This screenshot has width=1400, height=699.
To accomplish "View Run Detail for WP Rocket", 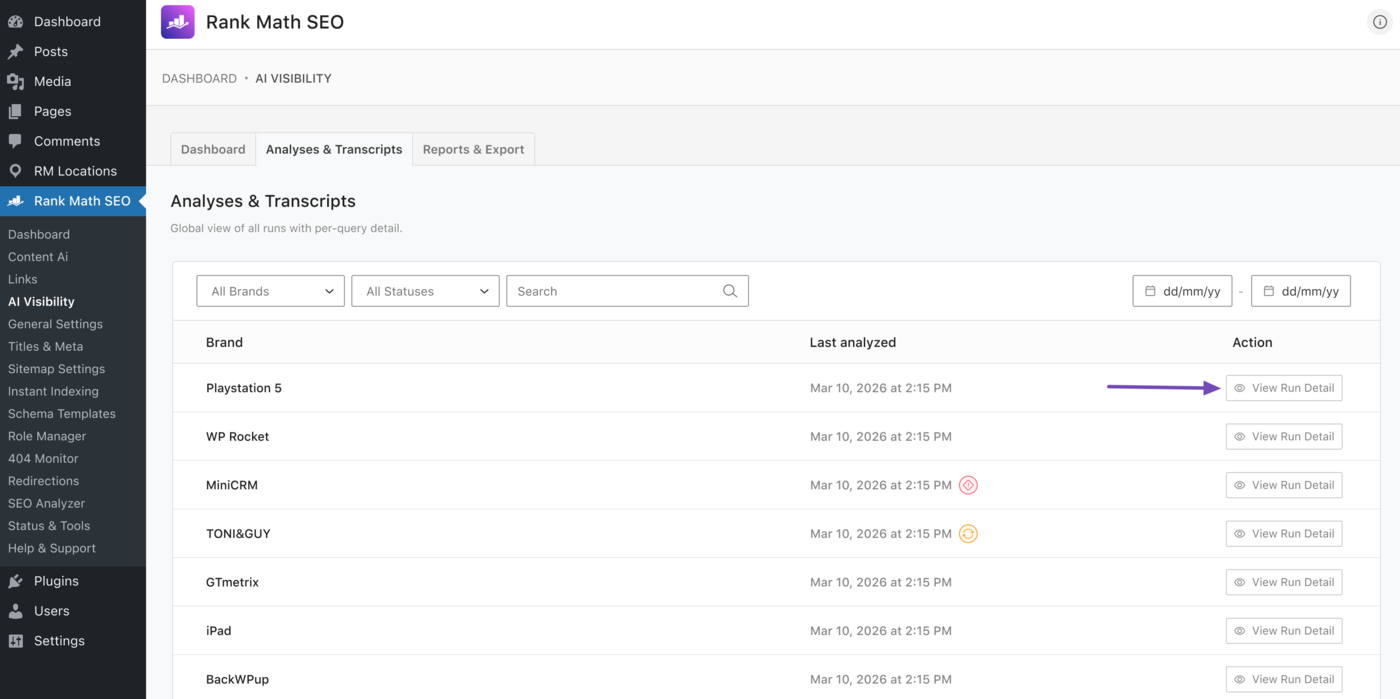I will (x=1284, y=437).
